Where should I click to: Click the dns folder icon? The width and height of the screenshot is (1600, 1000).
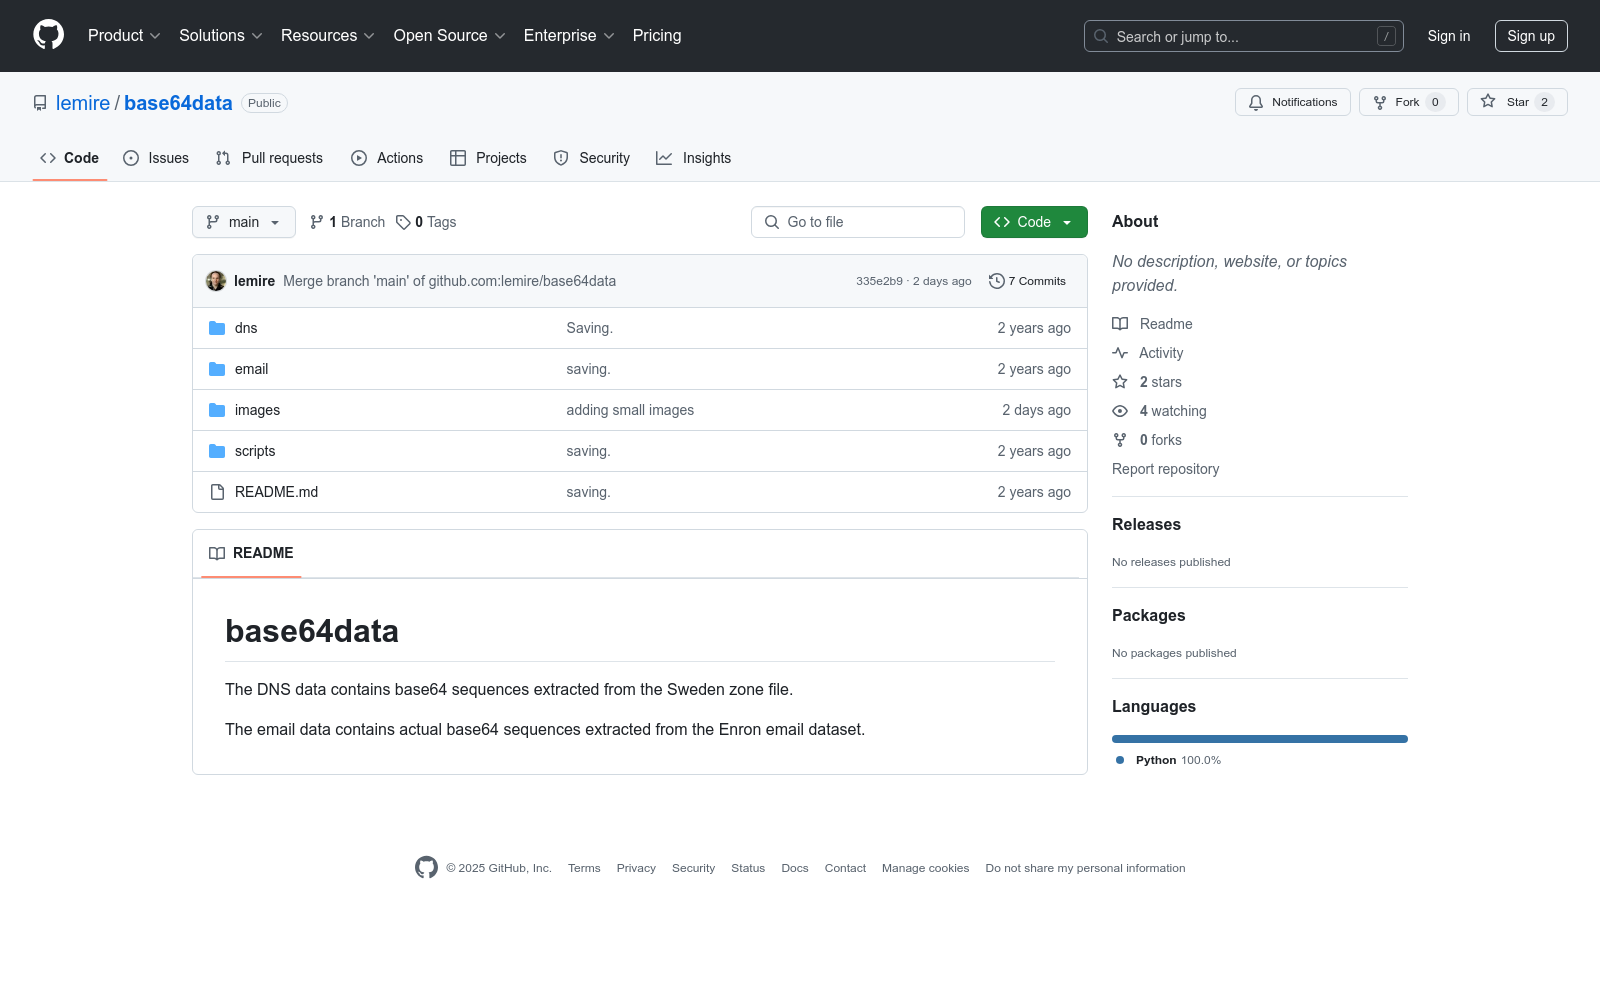coord(217,328)
